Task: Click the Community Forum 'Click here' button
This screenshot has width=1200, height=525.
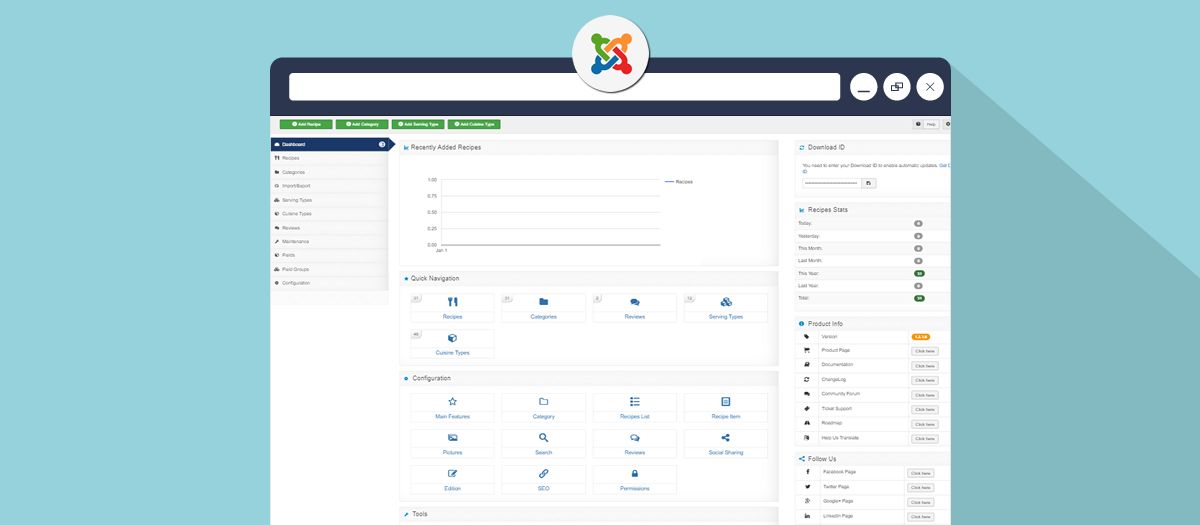Action: 924,395
